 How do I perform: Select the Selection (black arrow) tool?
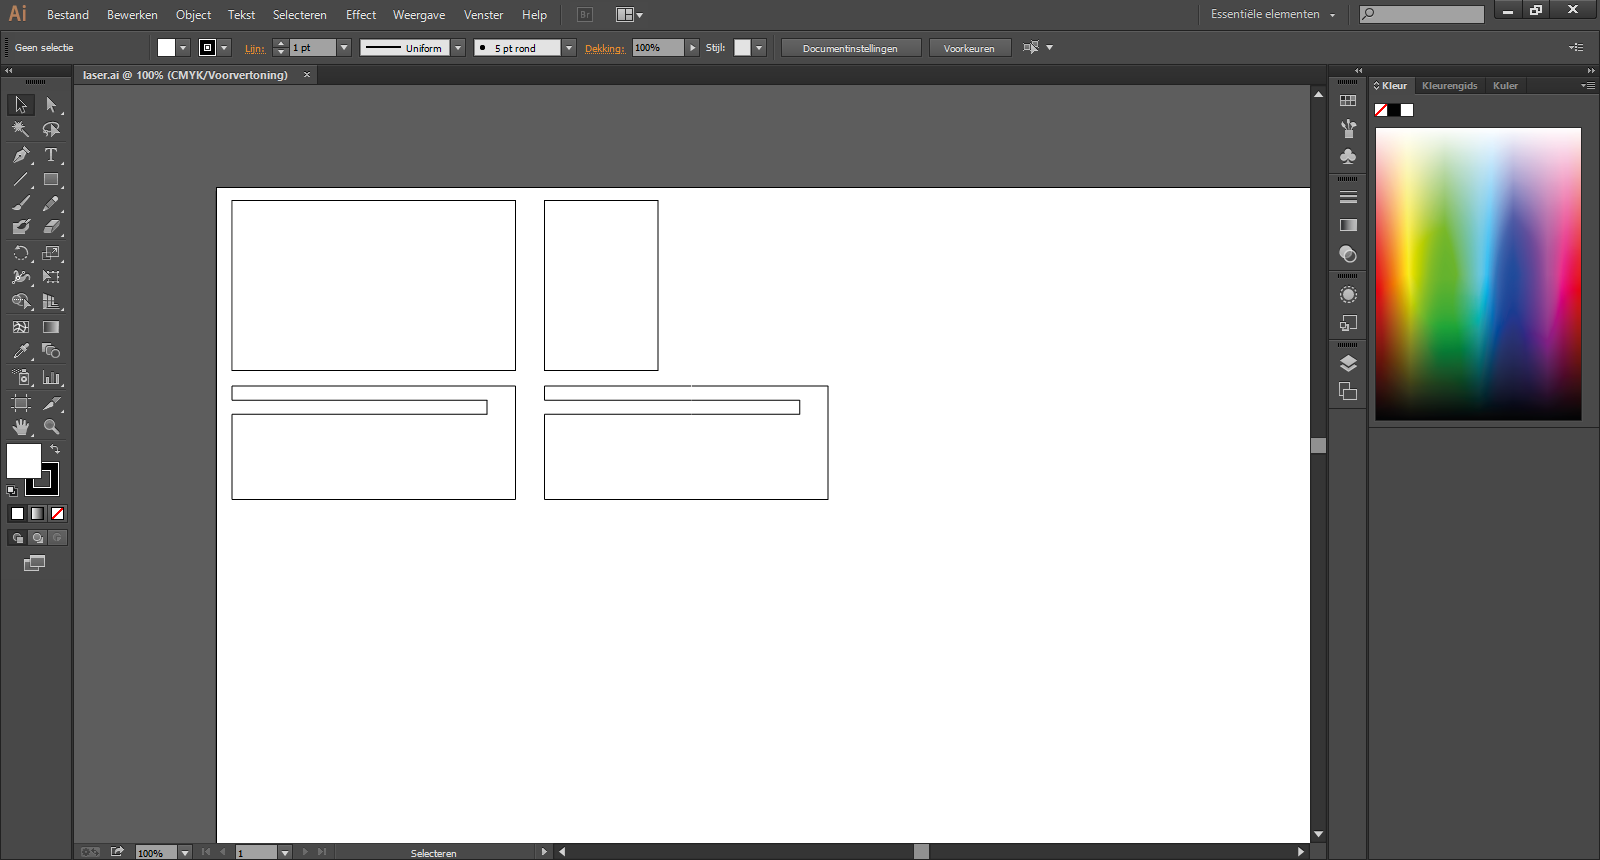[21, 105]
